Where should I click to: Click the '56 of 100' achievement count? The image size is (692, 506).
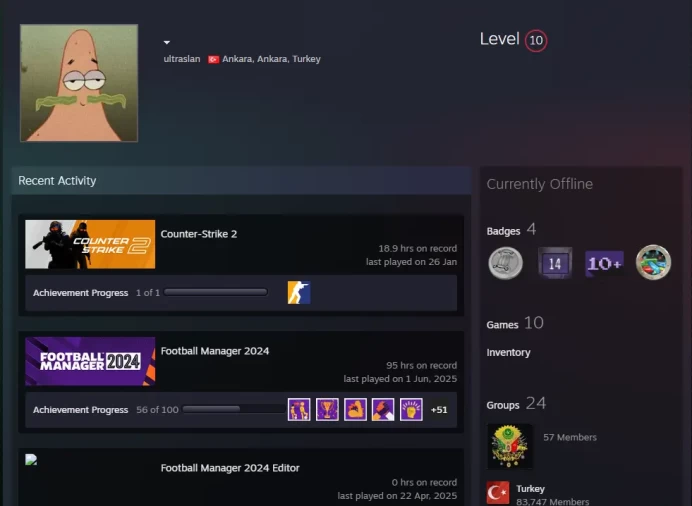click(x=157, y=410)
